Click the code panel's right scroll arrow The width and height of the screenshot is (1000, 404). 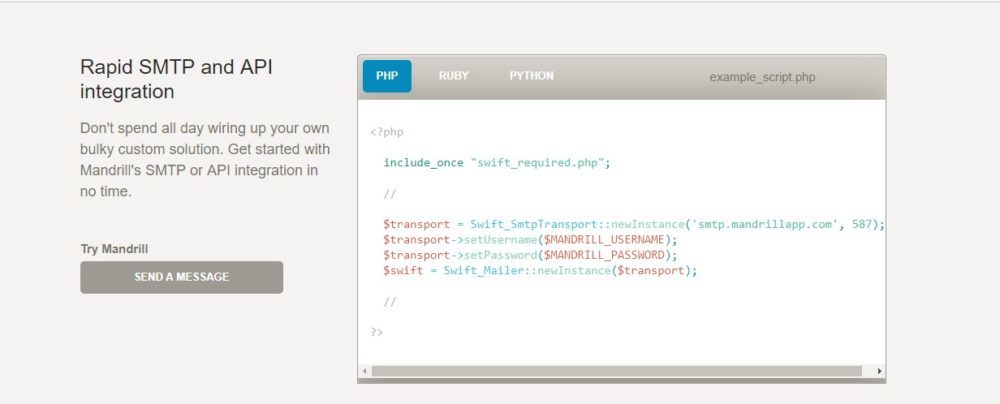(x=879, y=371)
